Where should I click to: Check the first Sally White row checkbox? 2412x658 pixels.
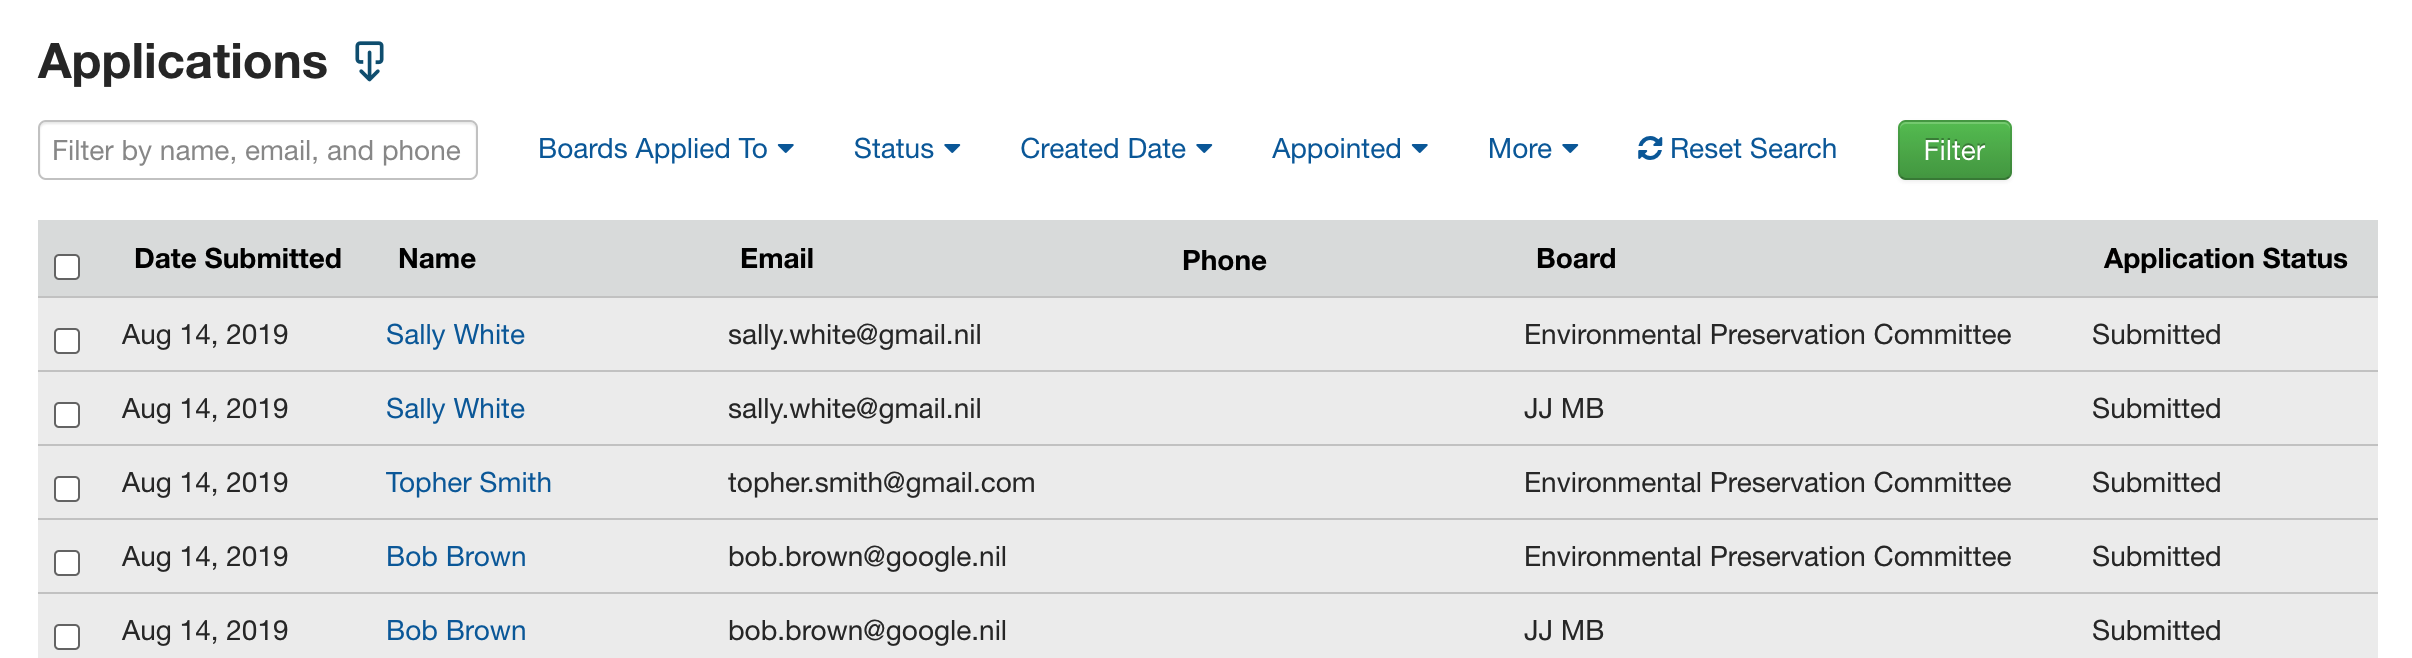click(x=66, y=342)
